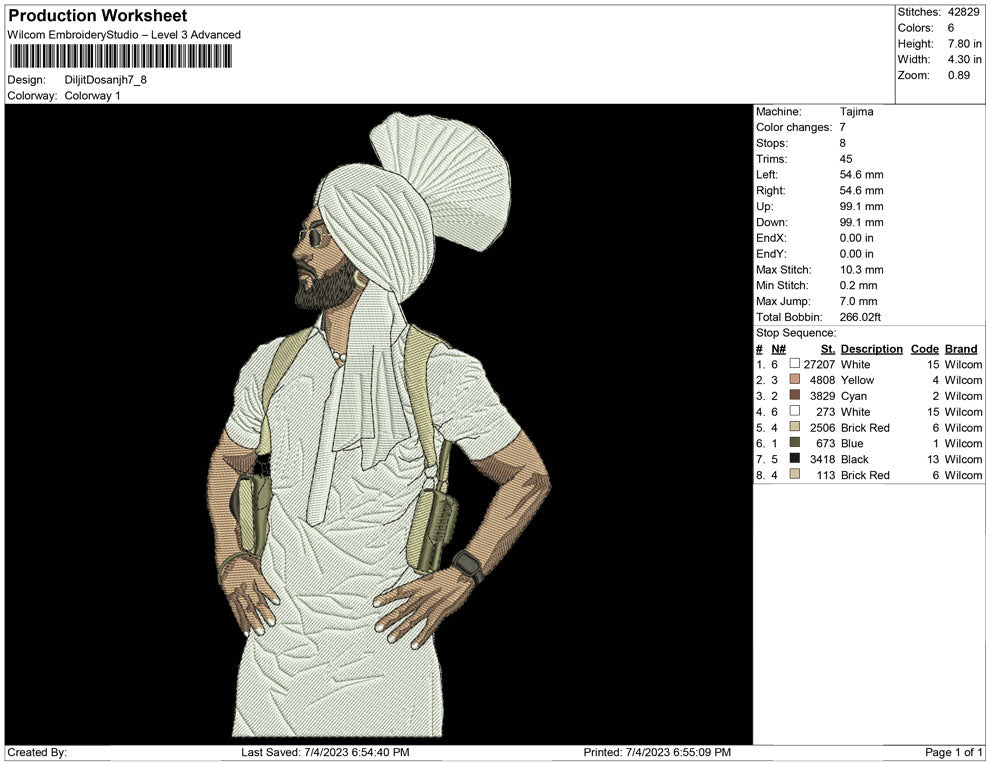Click the 'Brand' column header
Viewport: 990px width, 762px height.
pos(961,348)
